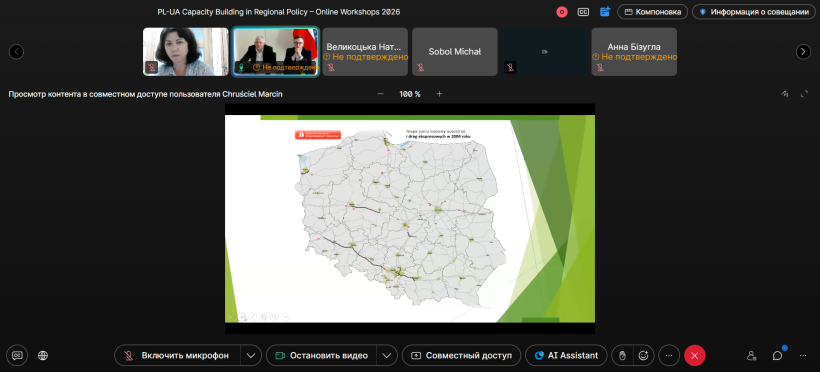This screenshot has width=820, height=372.
Task: Click muted mic icon on Анна Бізугла tile
Action: tap(600, 67)
